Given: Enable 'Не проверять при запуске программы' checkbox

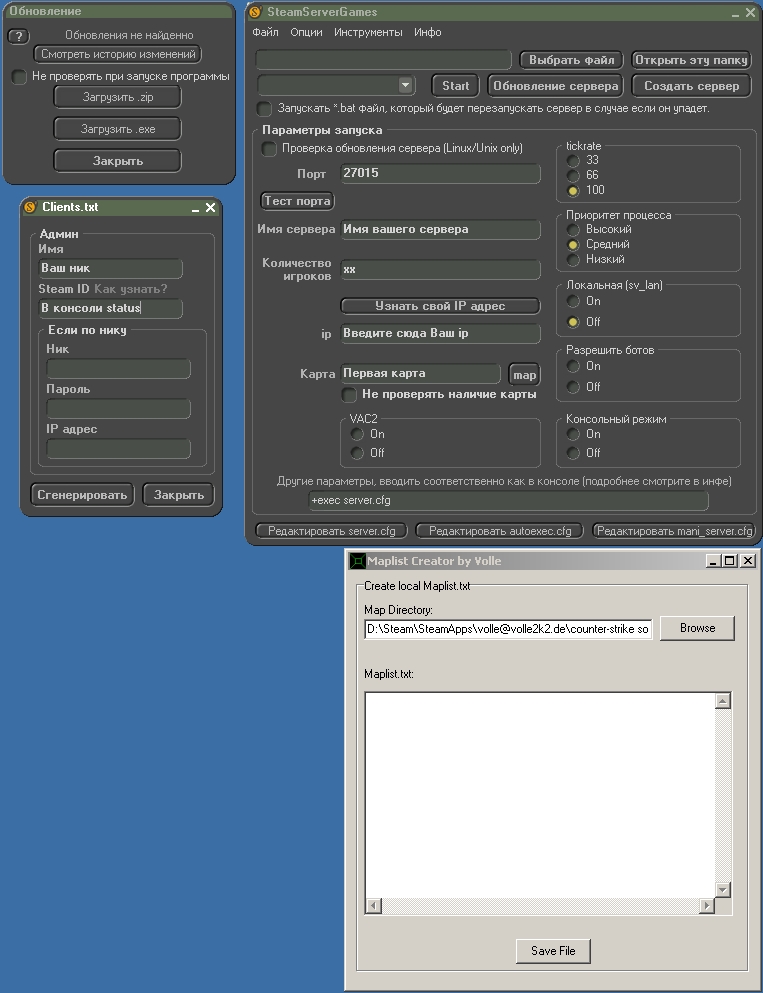Looking at the screenshot, I should 19,77.
